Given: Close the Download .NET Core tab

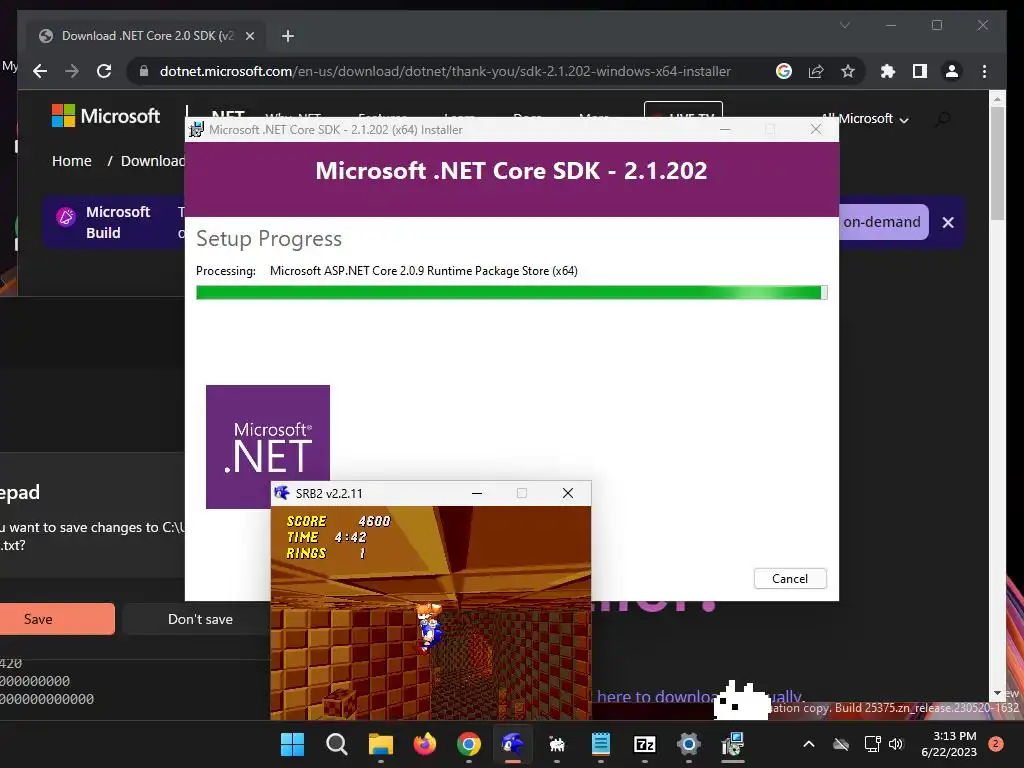Looking at the screenshot, I should [249, 36].
